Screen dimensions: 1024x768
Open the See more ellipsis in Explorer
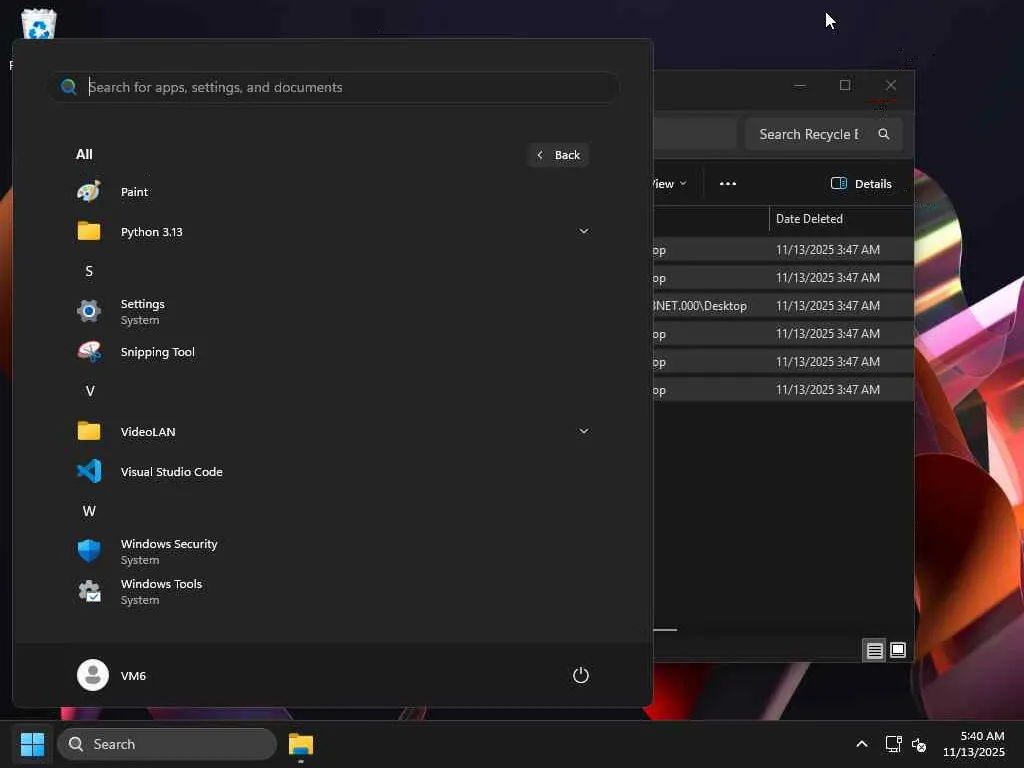[728, 184]
